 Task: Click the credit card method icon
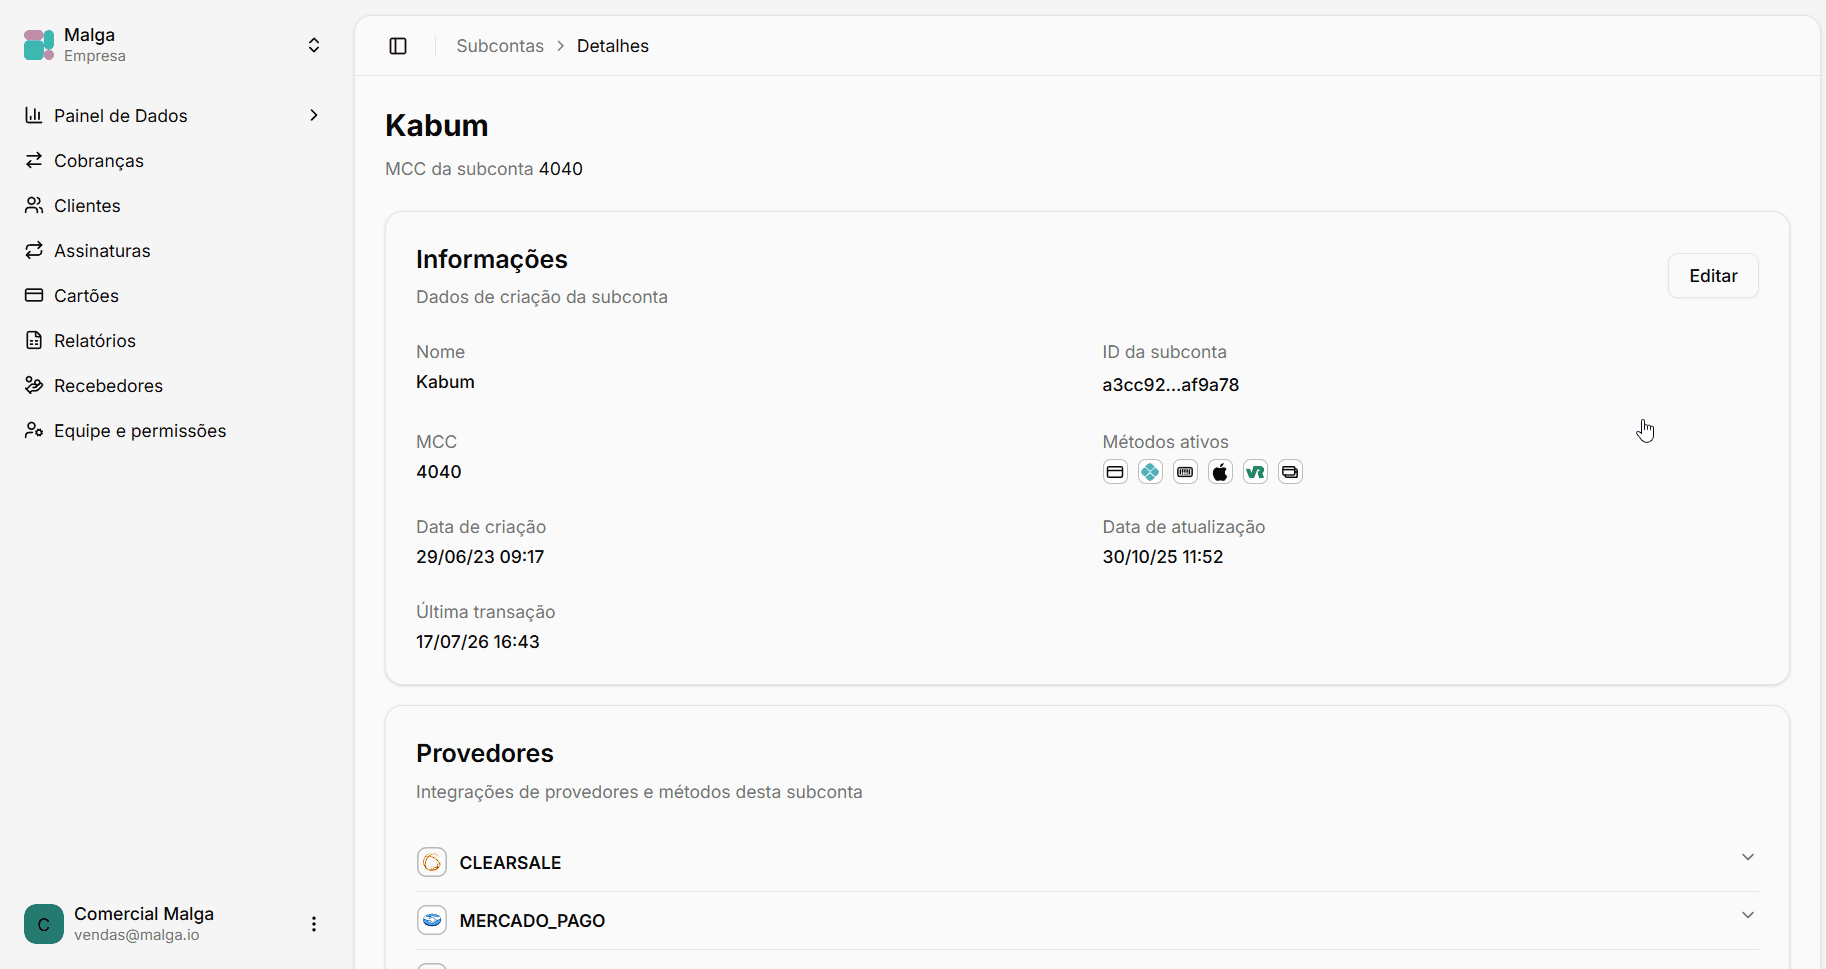[x=1115, y=472]
